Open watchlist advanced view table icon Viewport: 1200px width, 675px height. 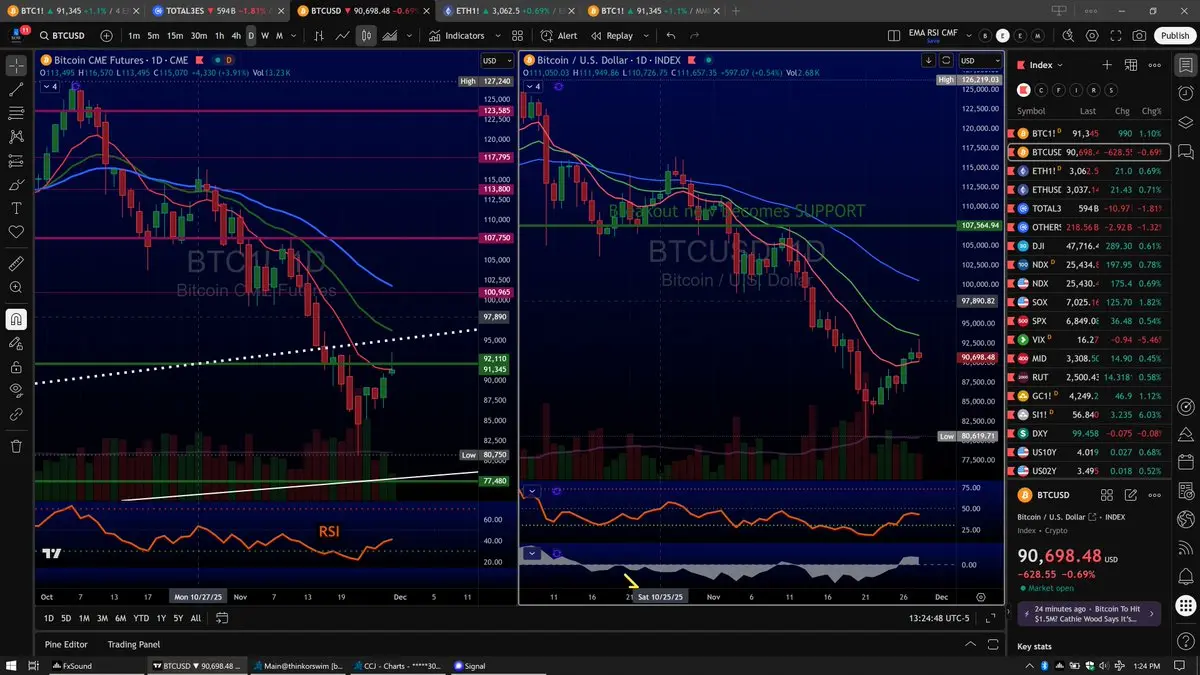tap(1131, 65)
